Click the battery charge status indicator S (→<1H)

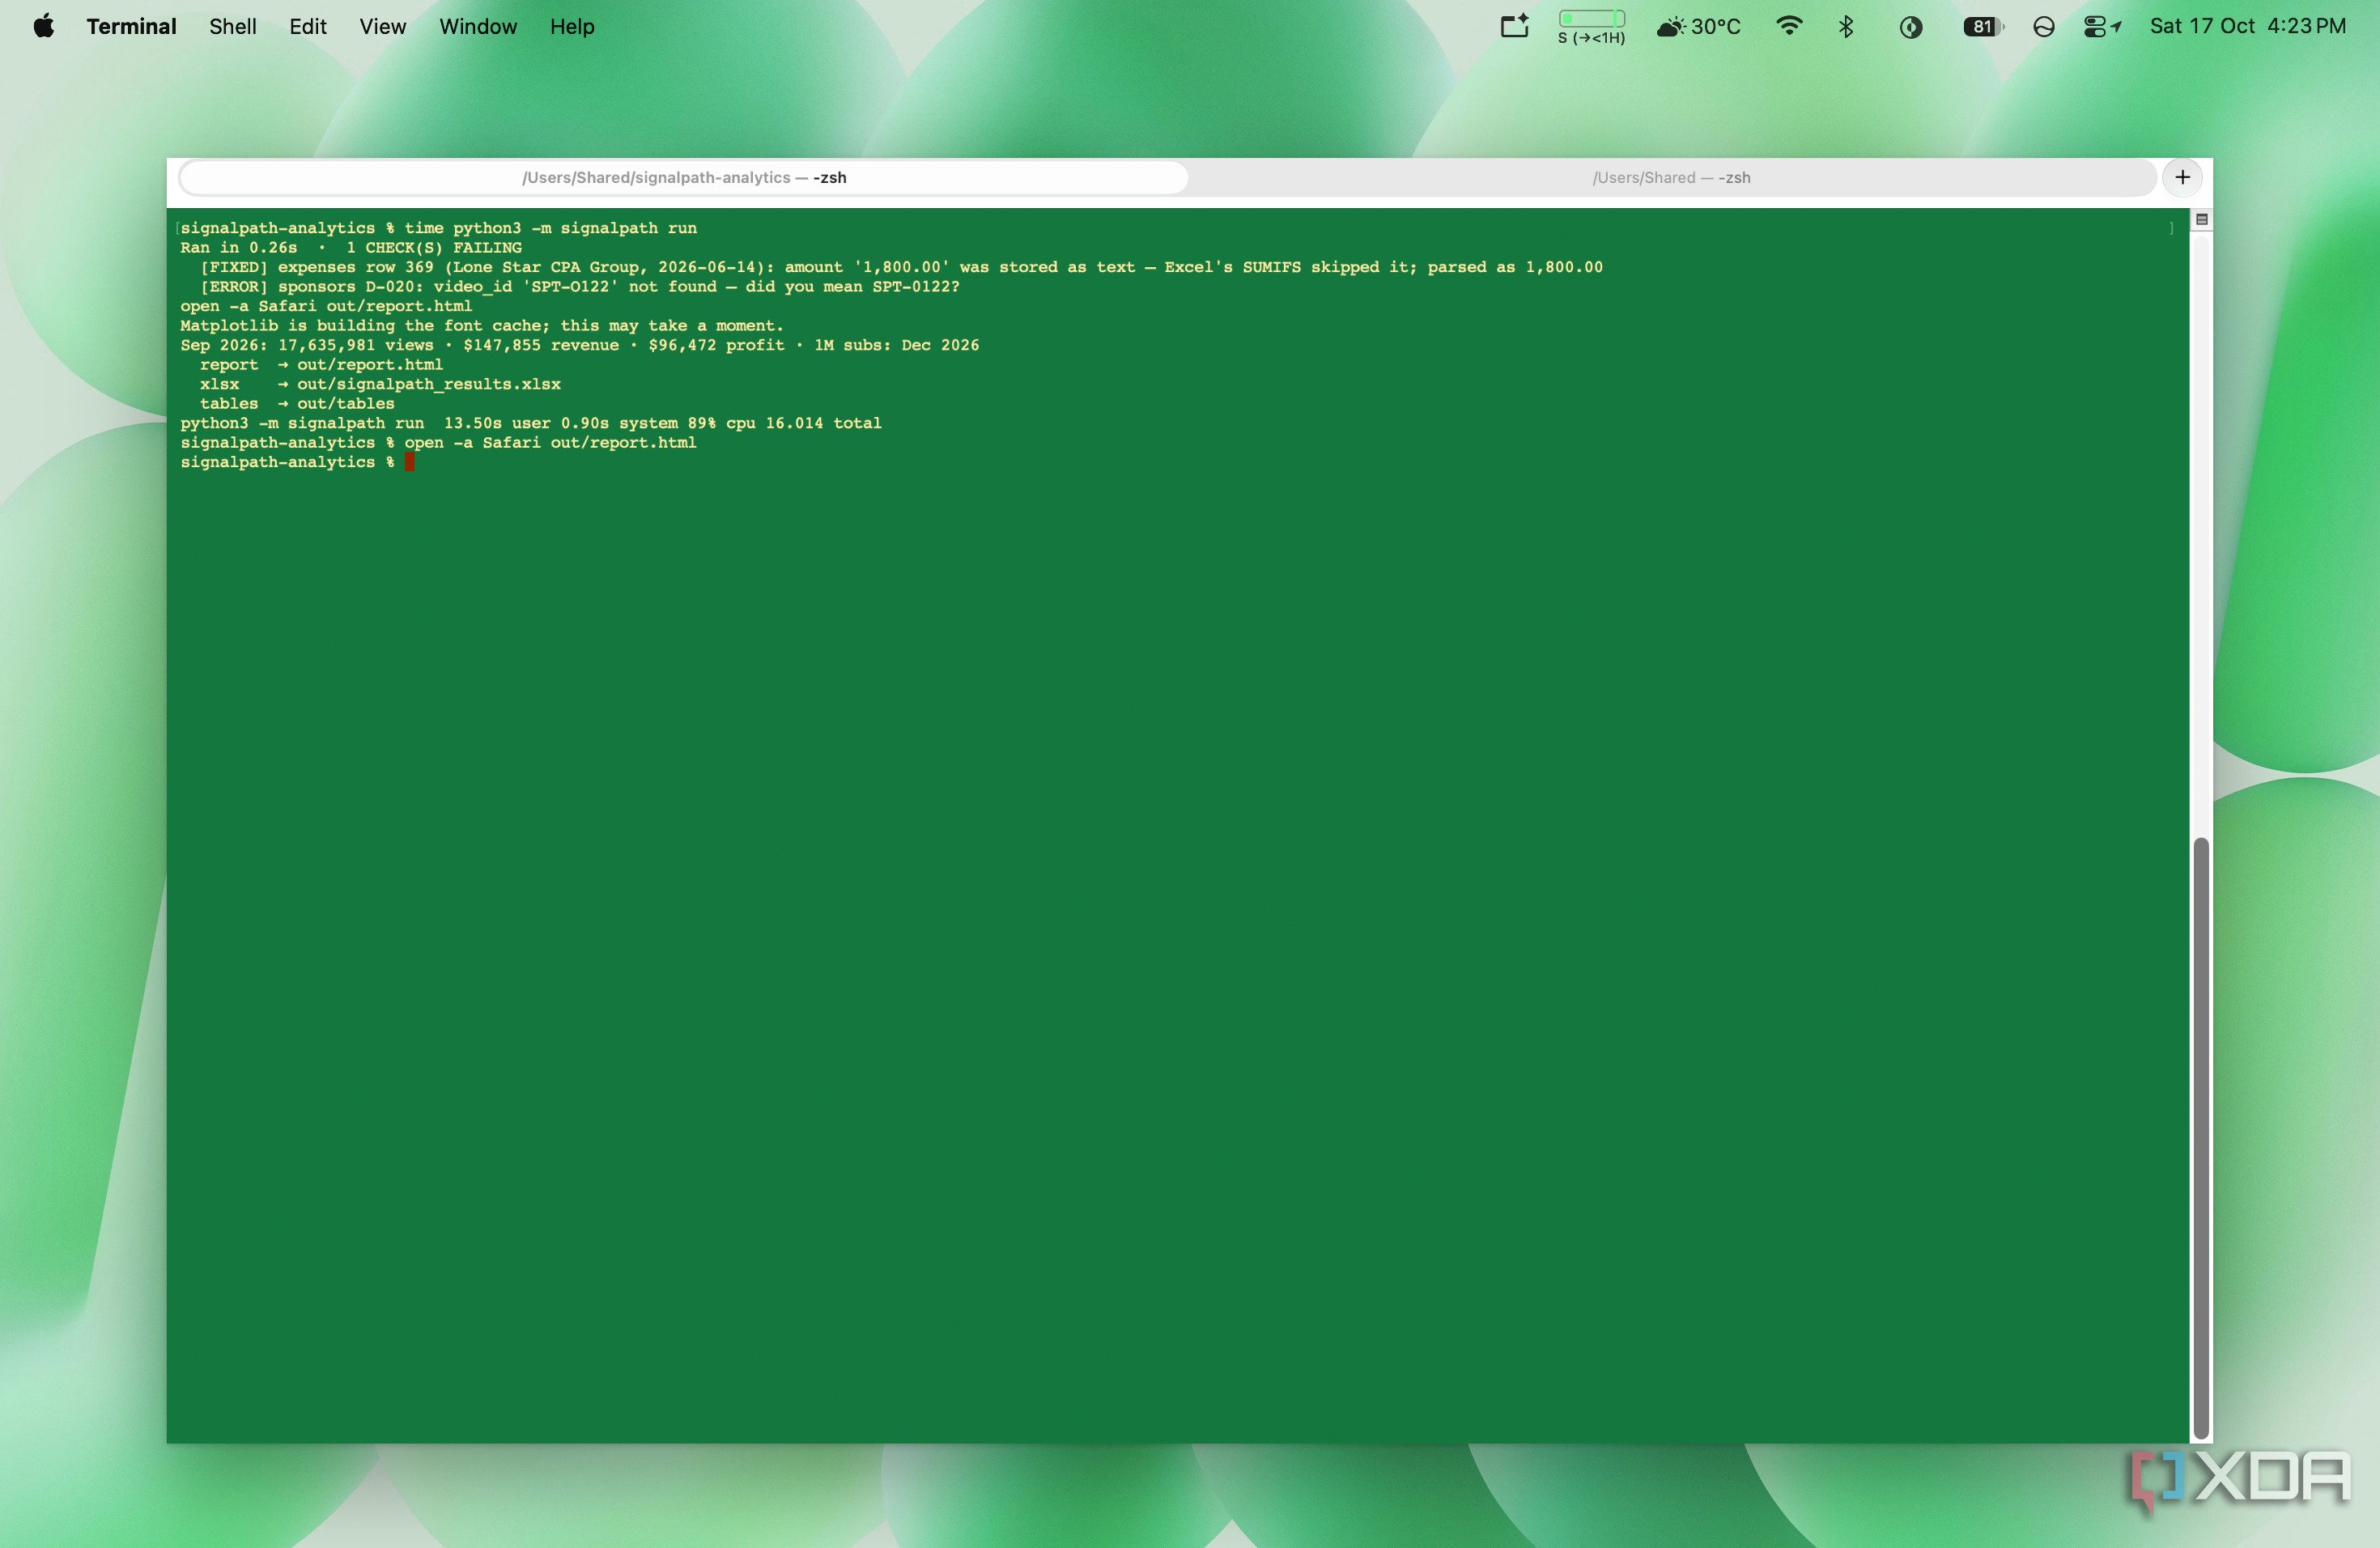[1591, 27]
